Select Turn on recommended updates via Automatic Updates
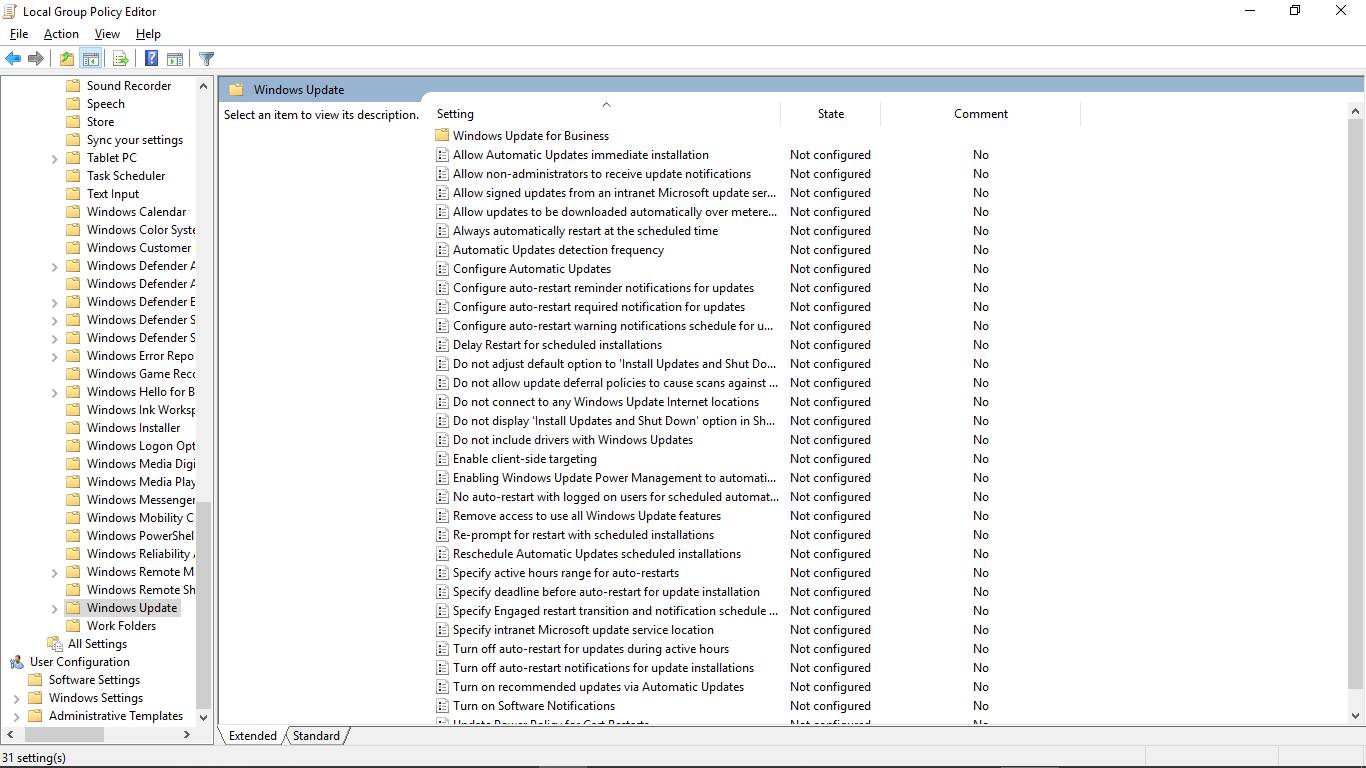Viewport: 1366px width, 768px height. pos(599,687)
